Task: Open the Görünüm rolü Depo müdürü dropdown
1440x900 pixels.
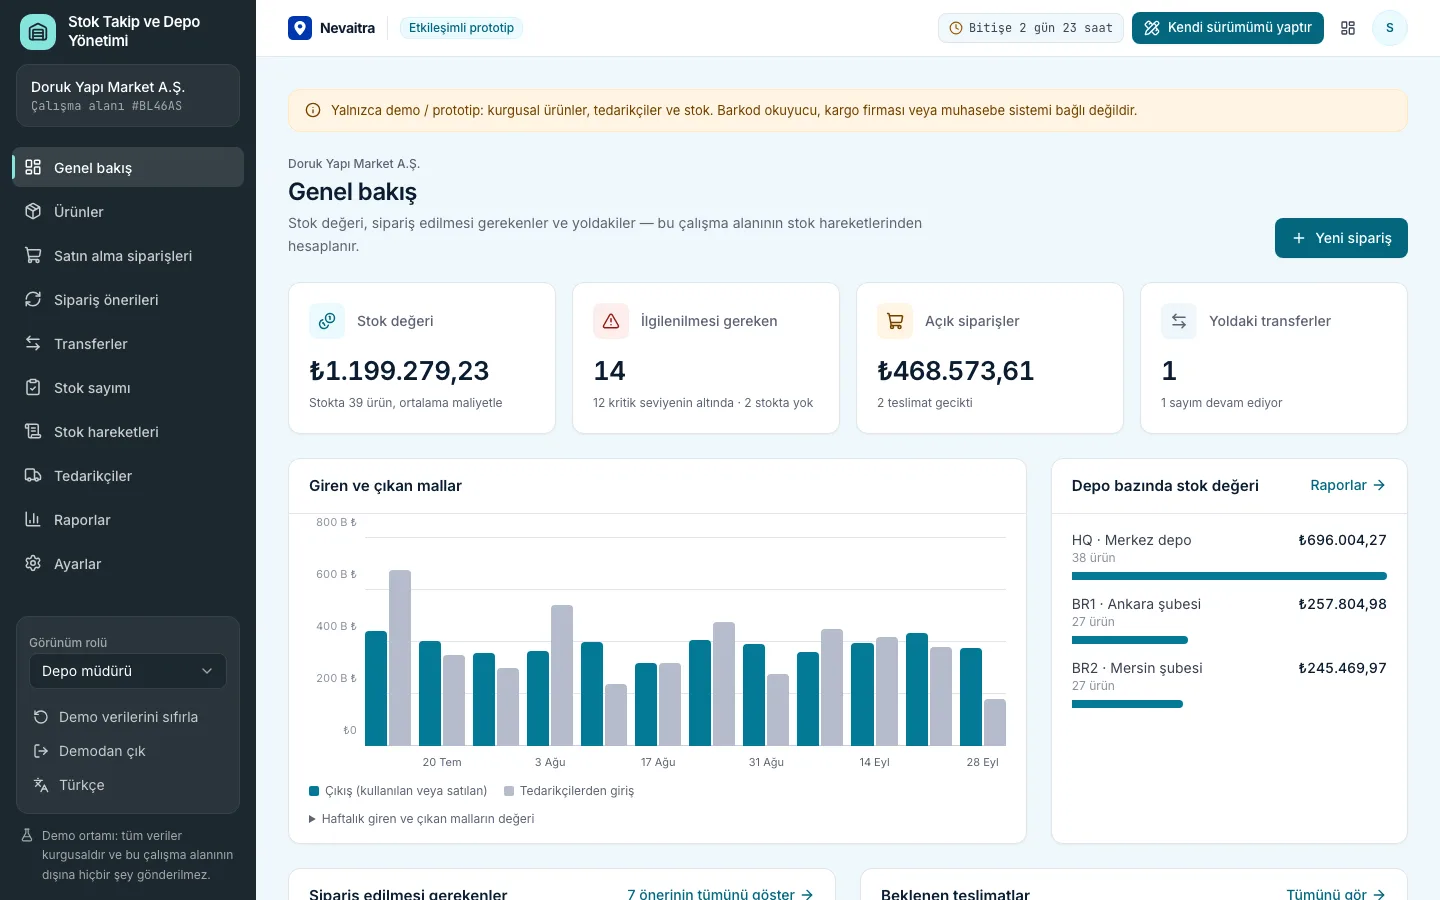Action: click(128, 671)
